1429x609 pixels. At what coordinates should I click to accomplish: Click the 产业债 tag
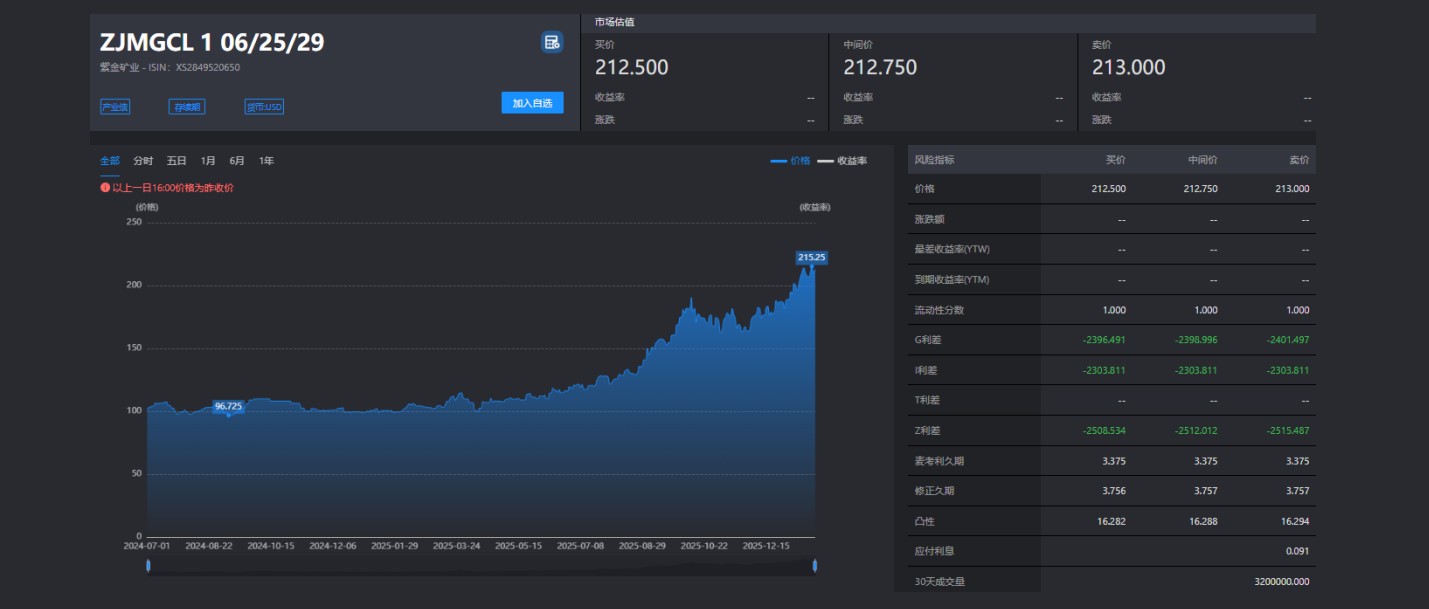click(115, 106)
